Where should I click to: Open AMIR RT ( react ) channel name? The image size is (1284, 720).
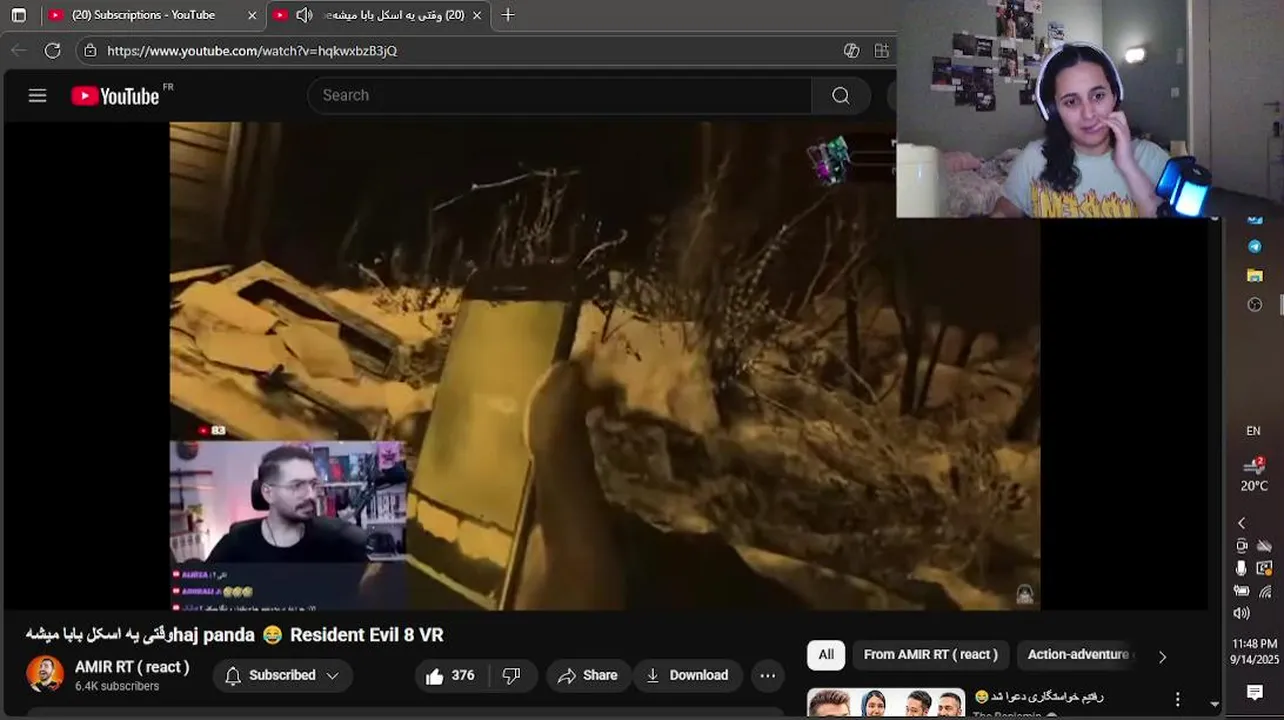[132, 667]
